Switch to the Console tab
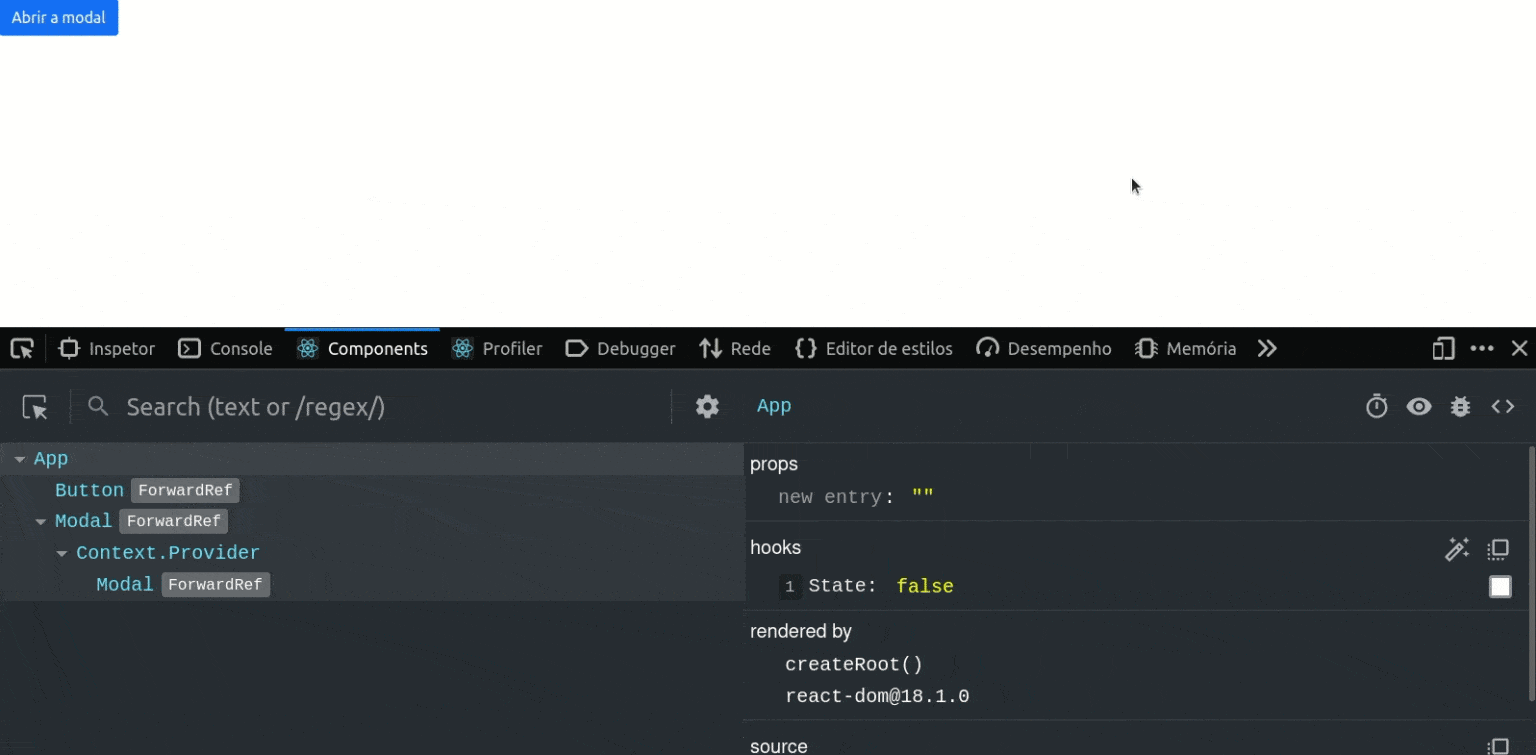The width and height of the screenshot is (1536, 755). click(226, 349)
